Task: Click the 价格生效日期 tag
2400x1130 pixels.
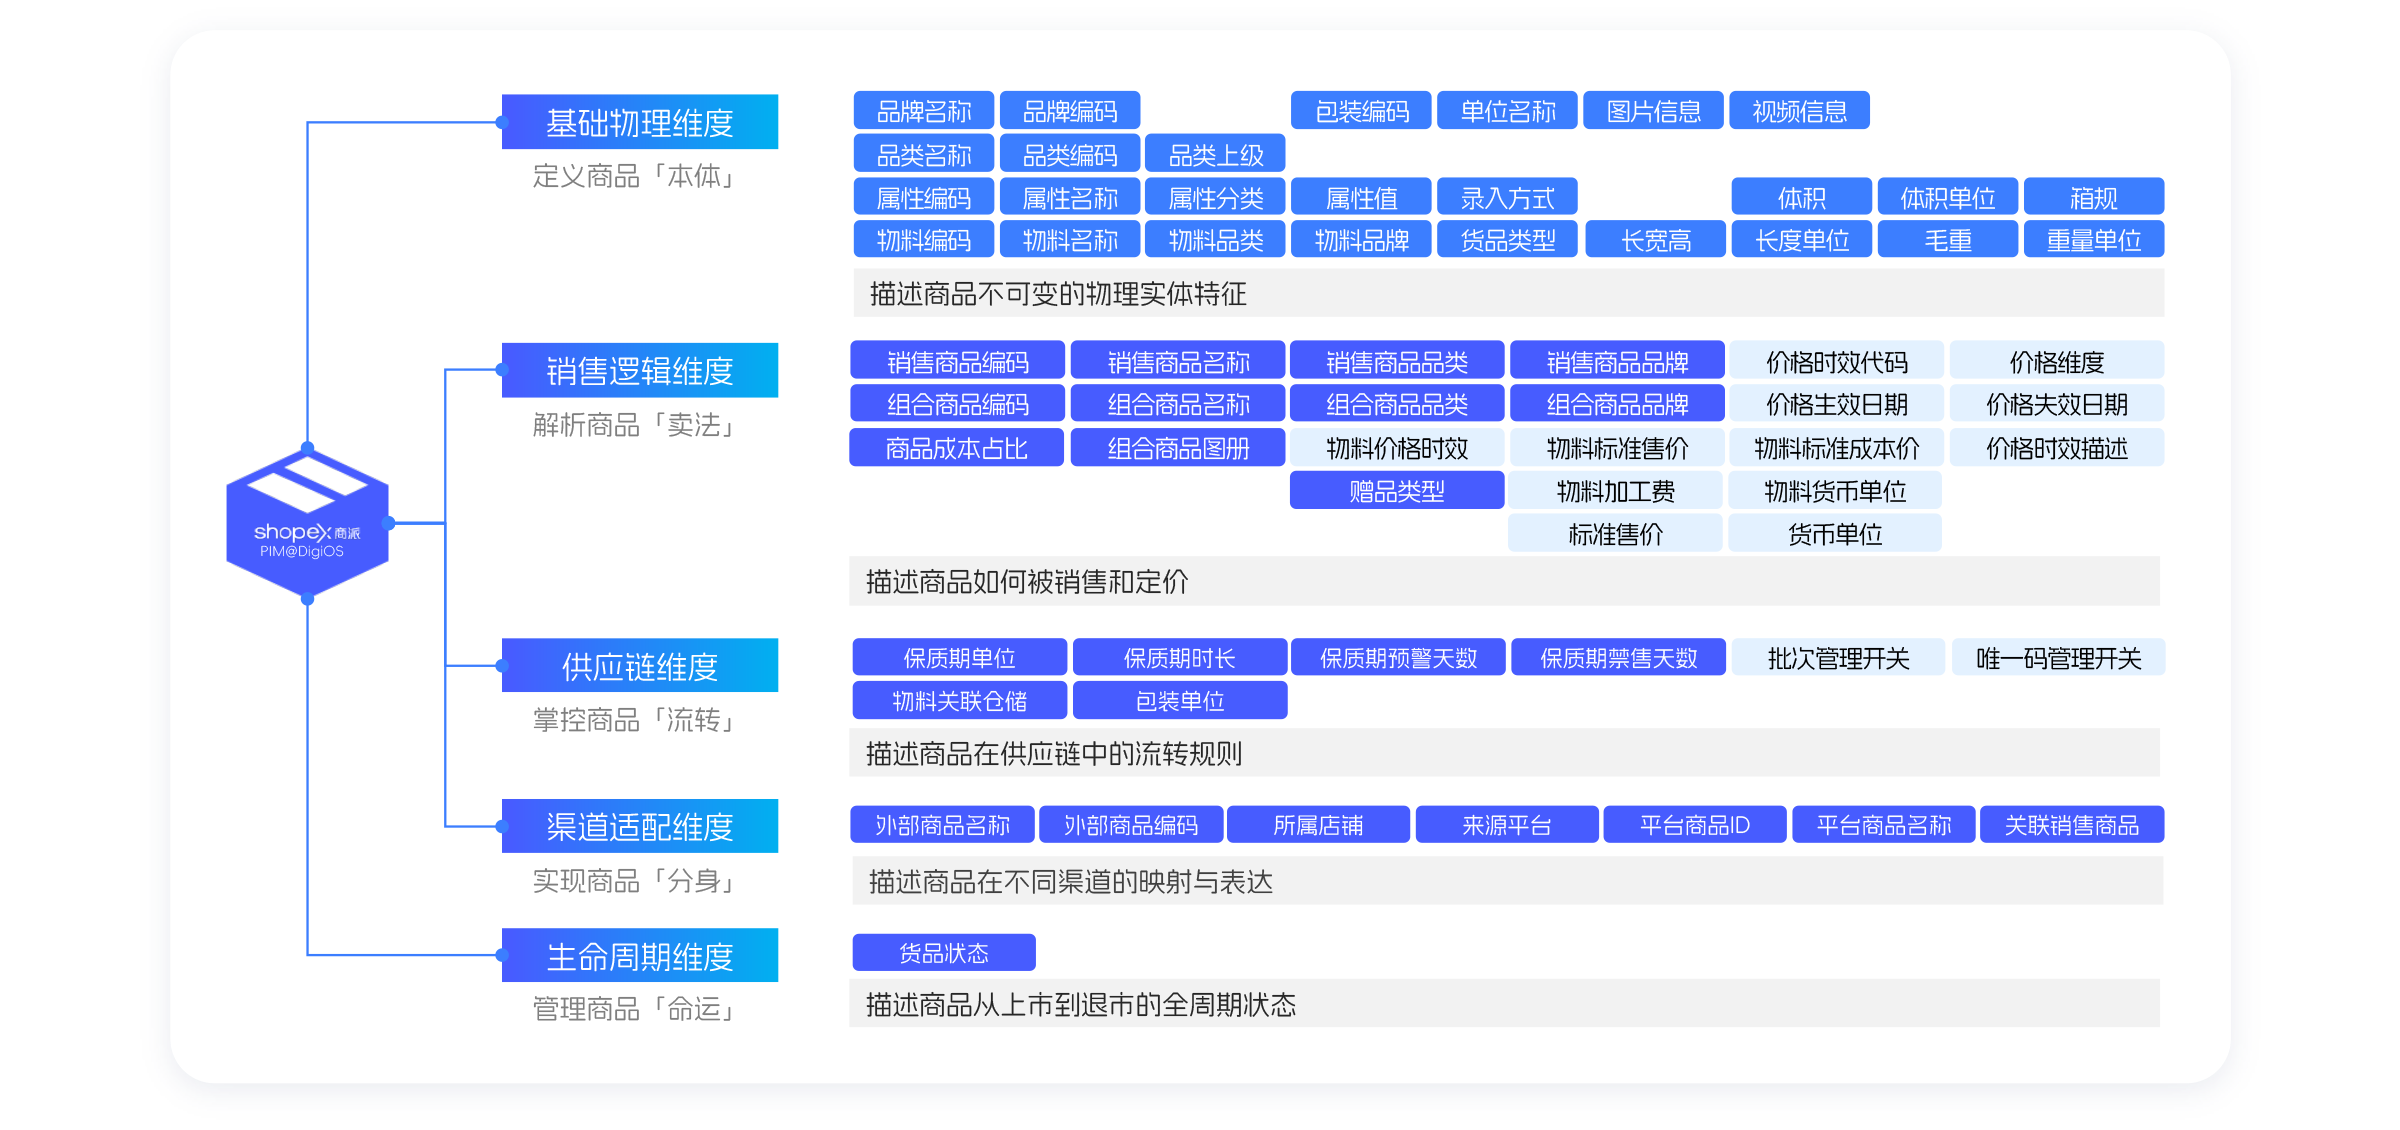Action: [x=1837, y=403]
